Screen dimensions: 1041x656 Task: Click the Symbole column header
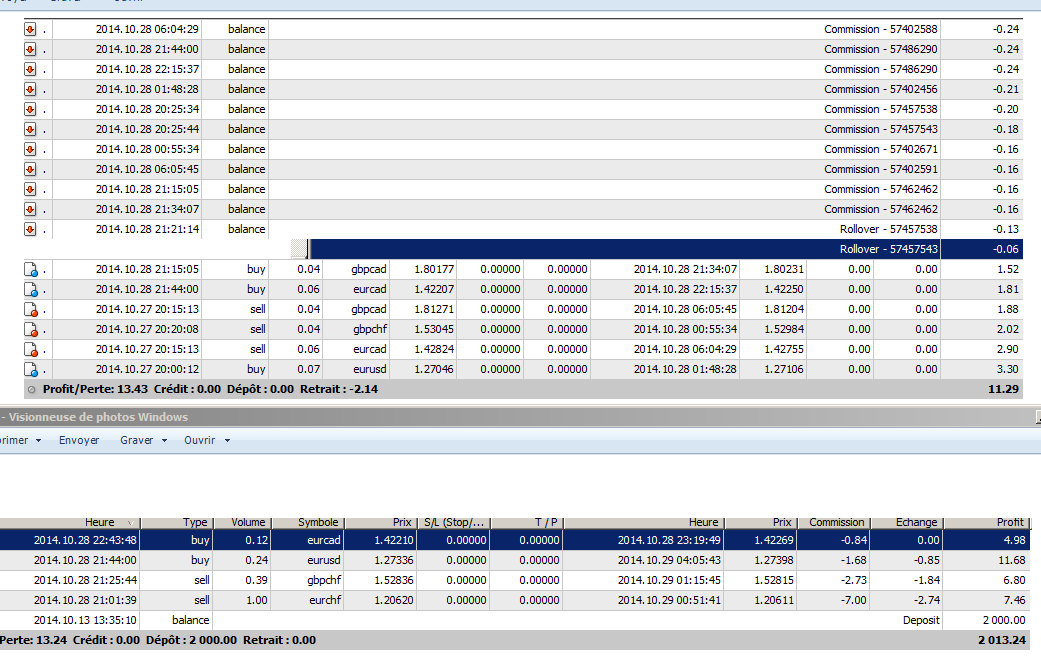point(318,522)
